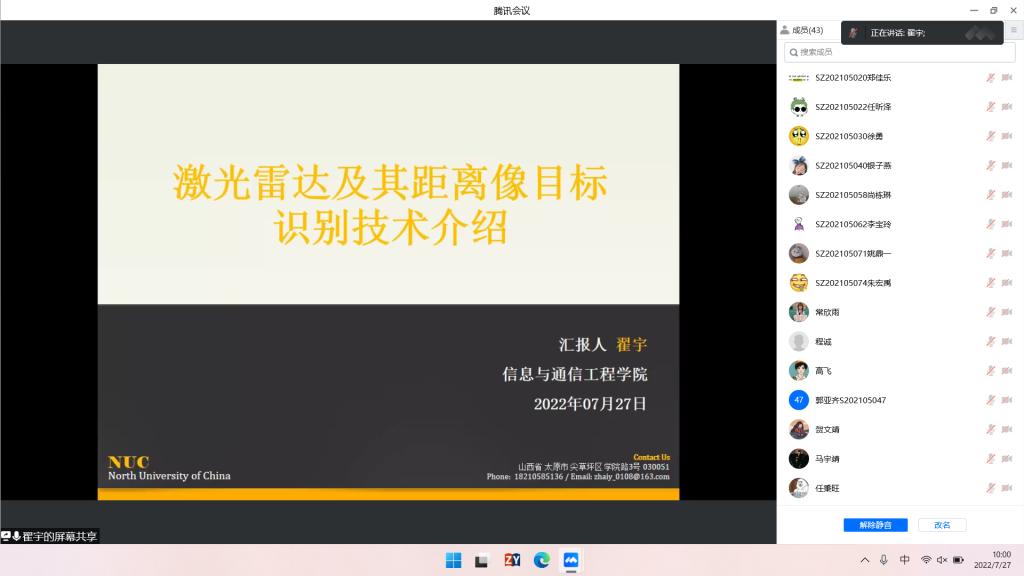Click the 搜索成员 member search field
The height and width of the screenshot is (576, 1024).
[x=900, y=52]
